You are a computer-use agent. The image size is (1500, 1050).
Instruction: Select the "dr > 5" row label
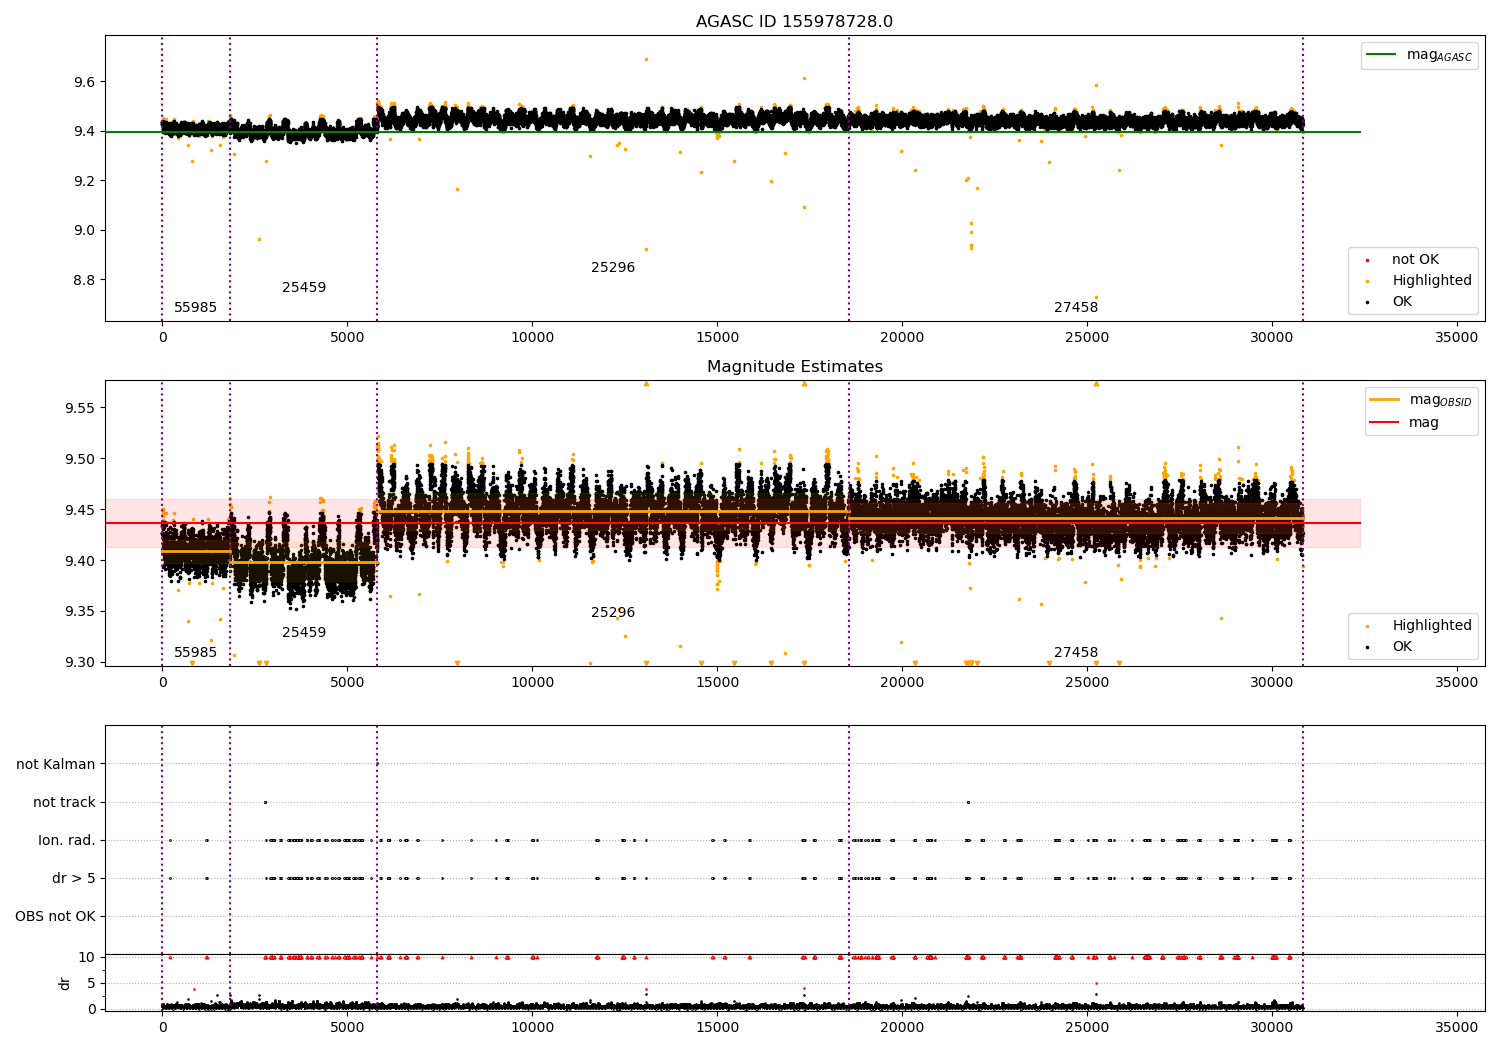[74, 878]
